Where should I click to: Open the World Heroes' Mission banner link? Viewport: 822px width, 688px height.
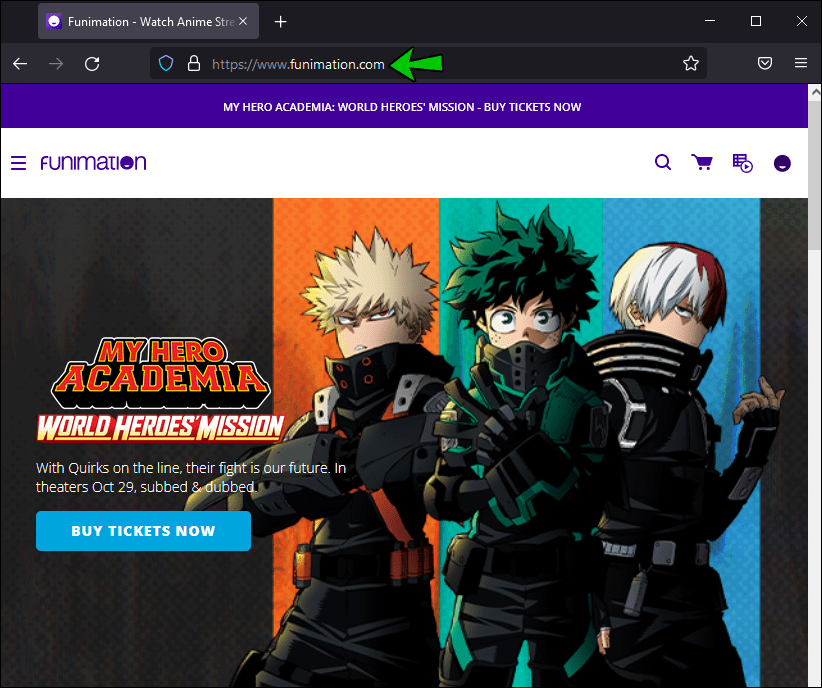402,106
